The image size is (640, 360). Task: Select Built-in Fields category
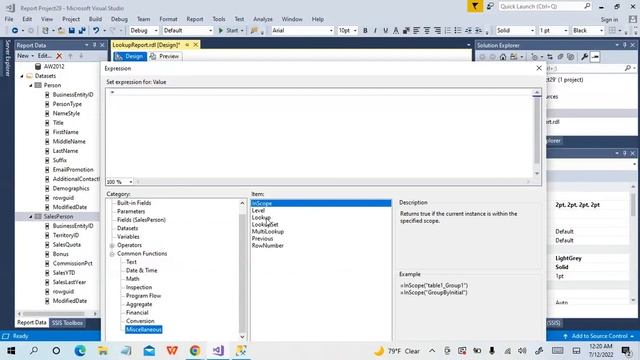134,203
